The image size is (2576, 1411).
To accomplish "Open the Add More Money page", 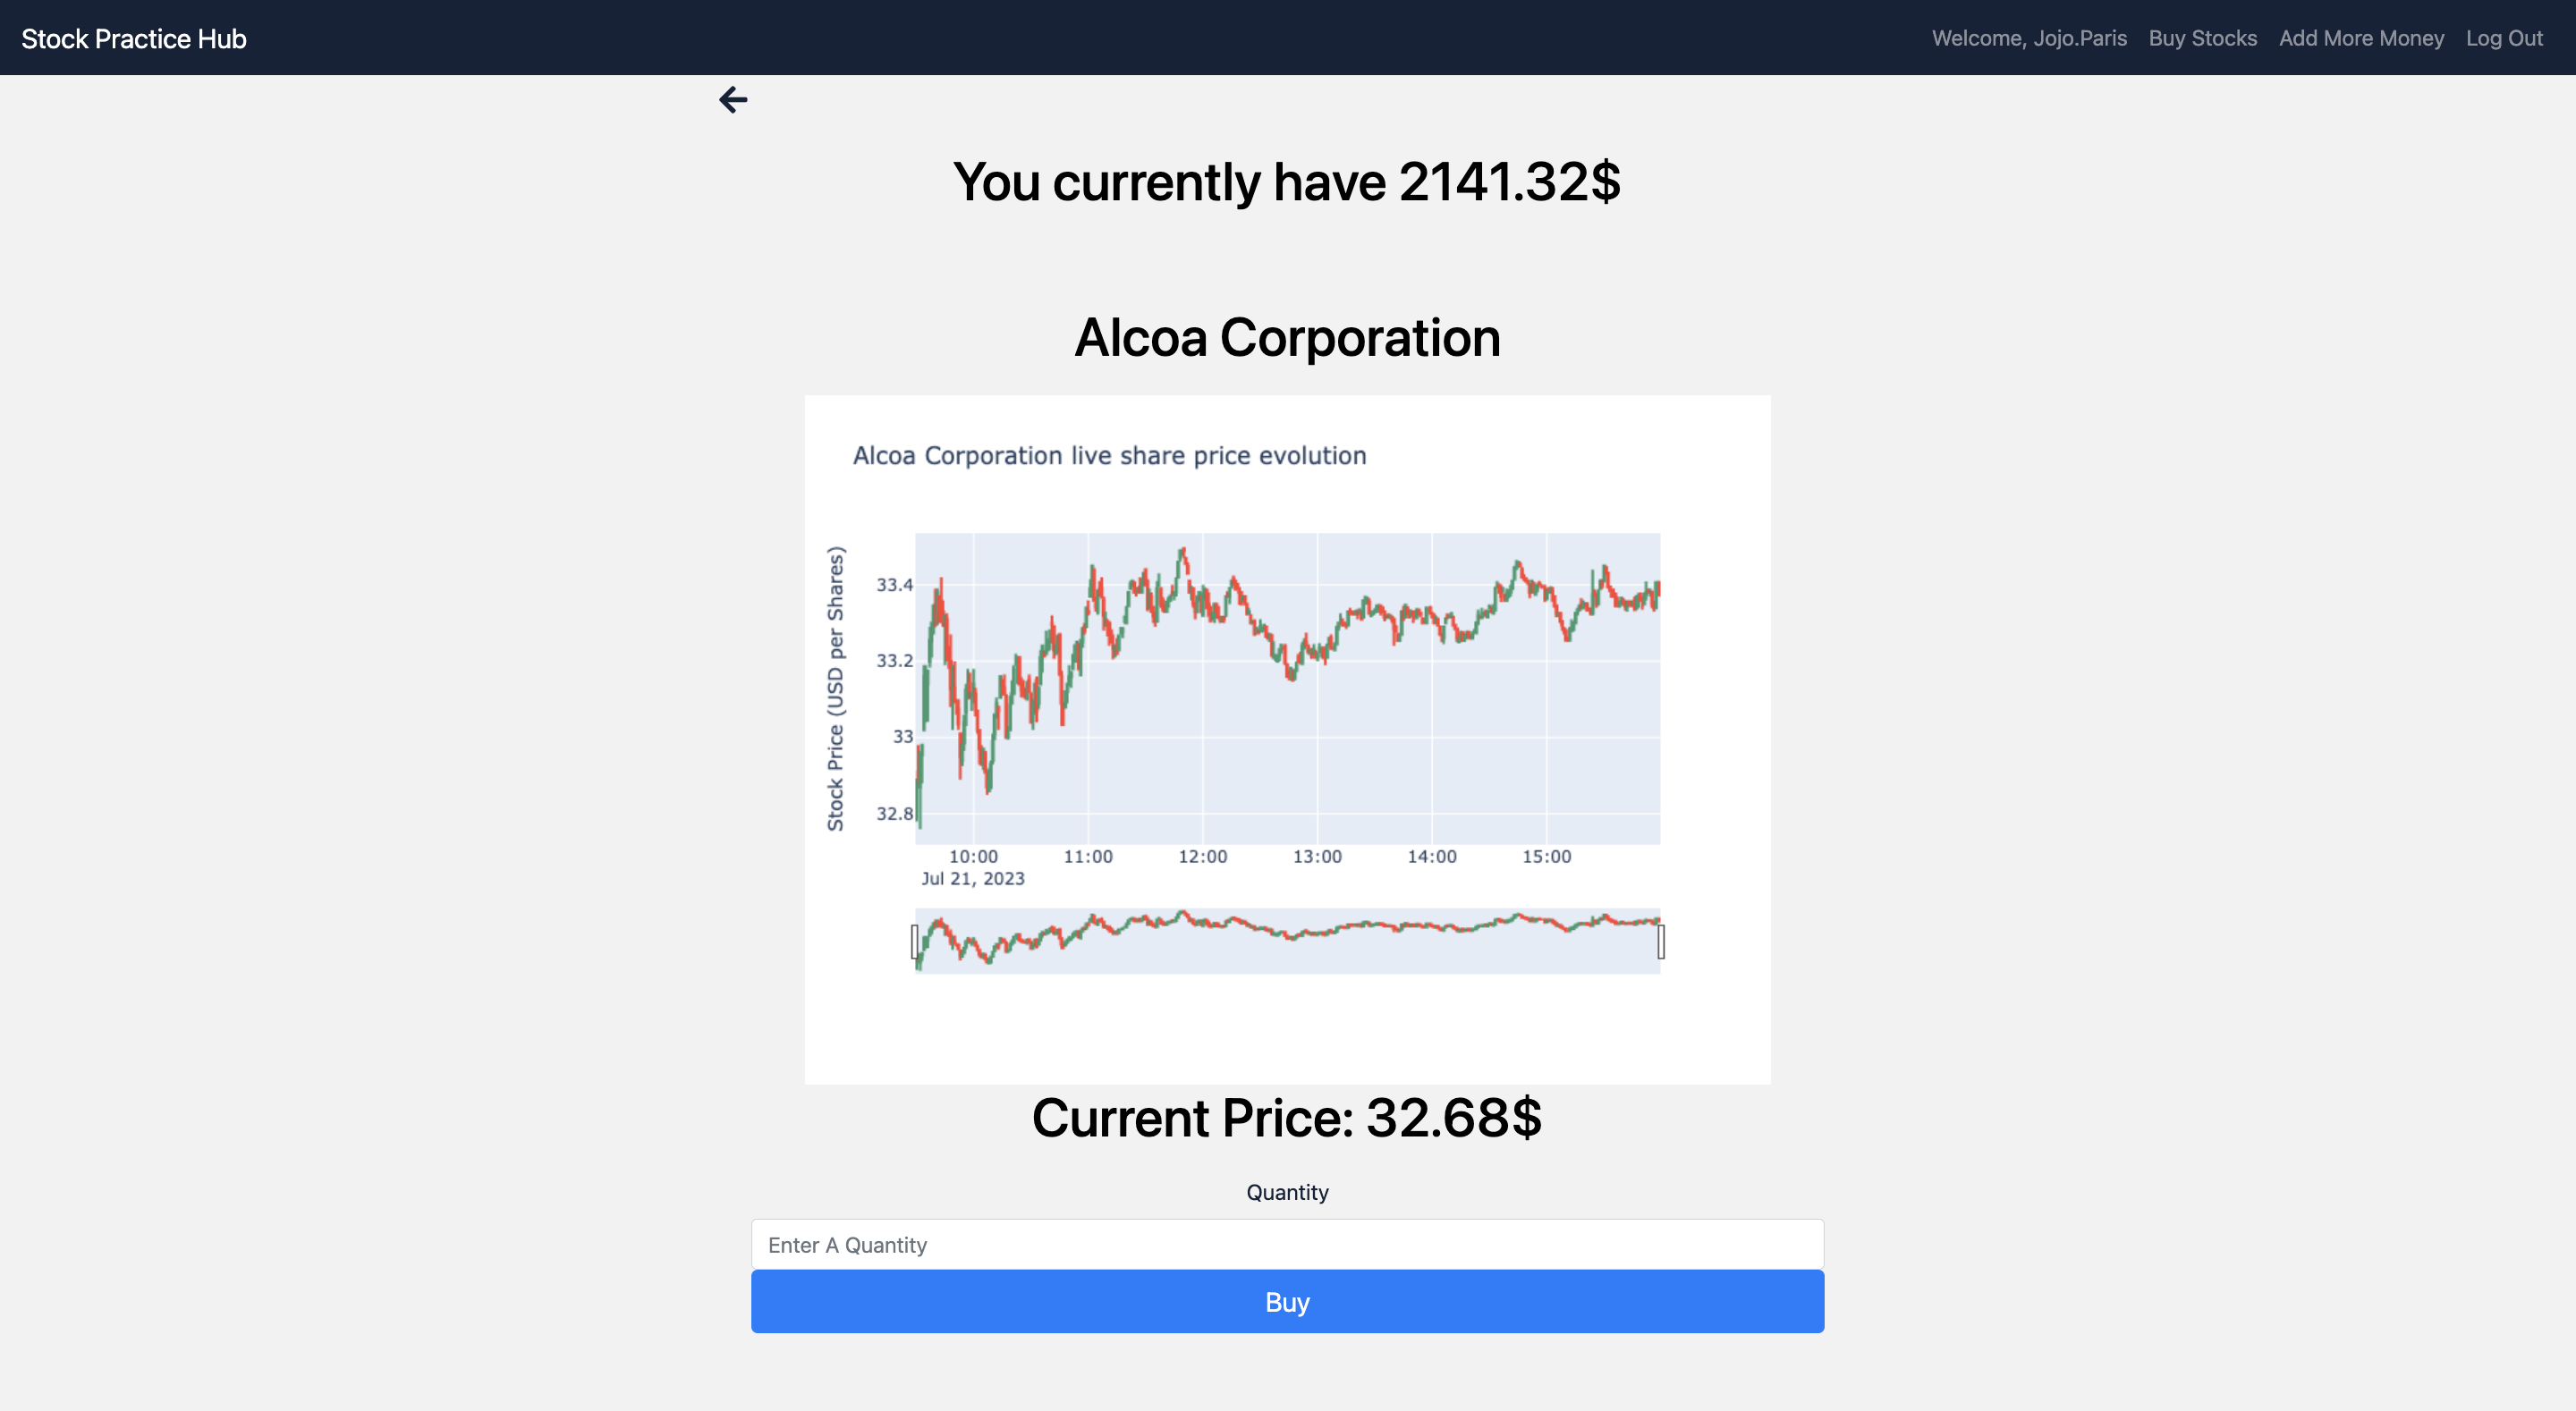I will point(2361,38).
